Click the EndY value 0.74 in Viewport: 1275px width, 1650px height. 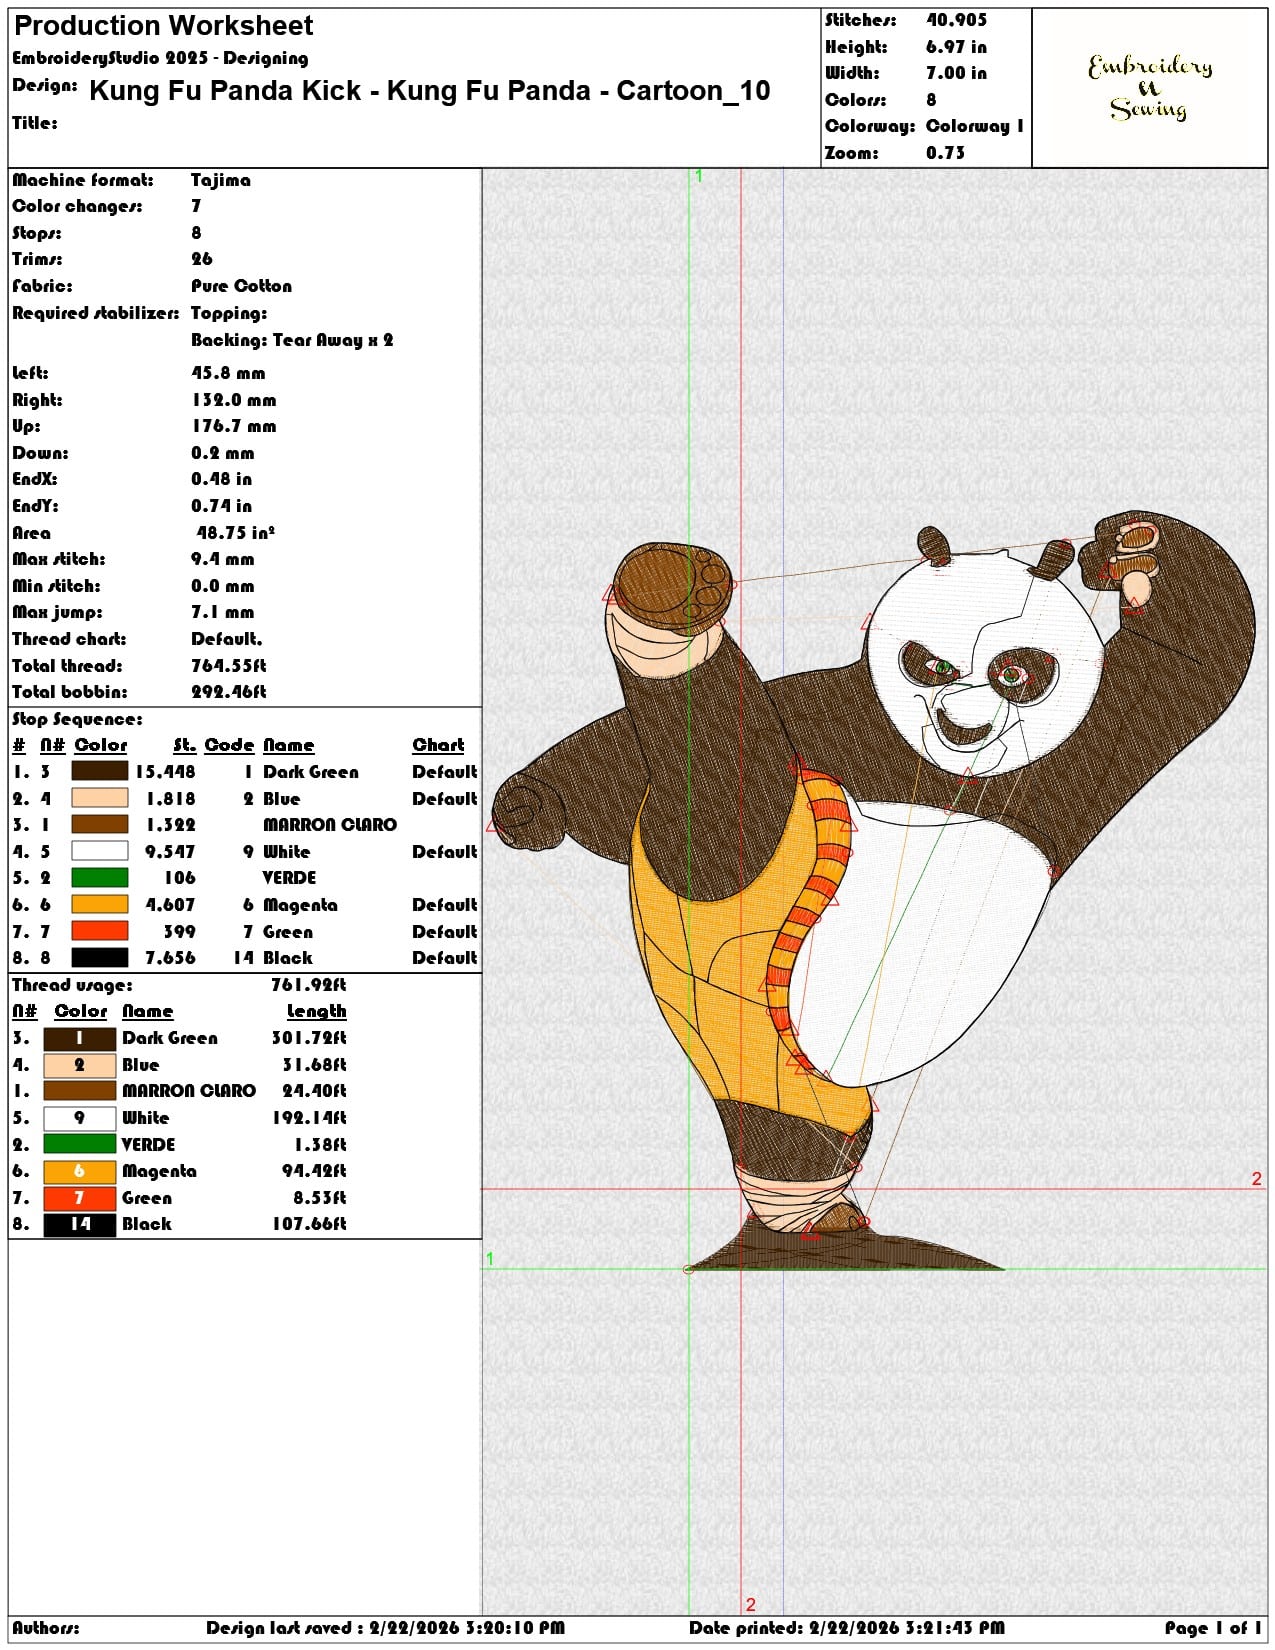click(221, 506)
